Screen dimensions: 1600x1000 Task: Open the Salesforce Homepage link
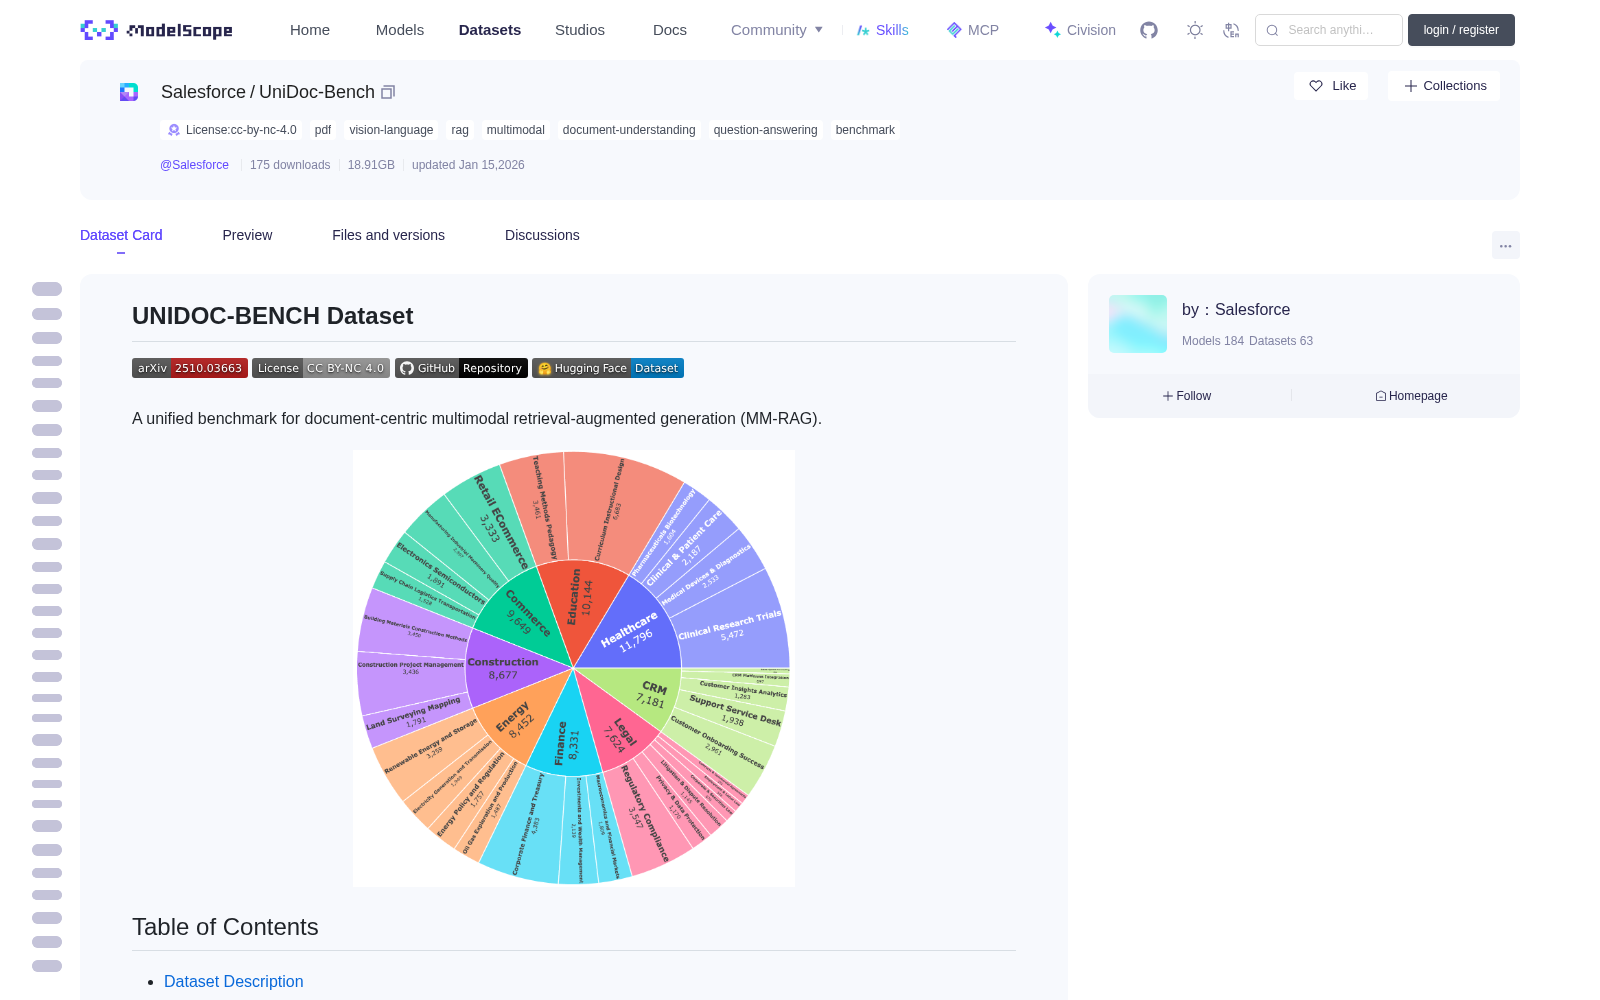[x=1411, y=396]
